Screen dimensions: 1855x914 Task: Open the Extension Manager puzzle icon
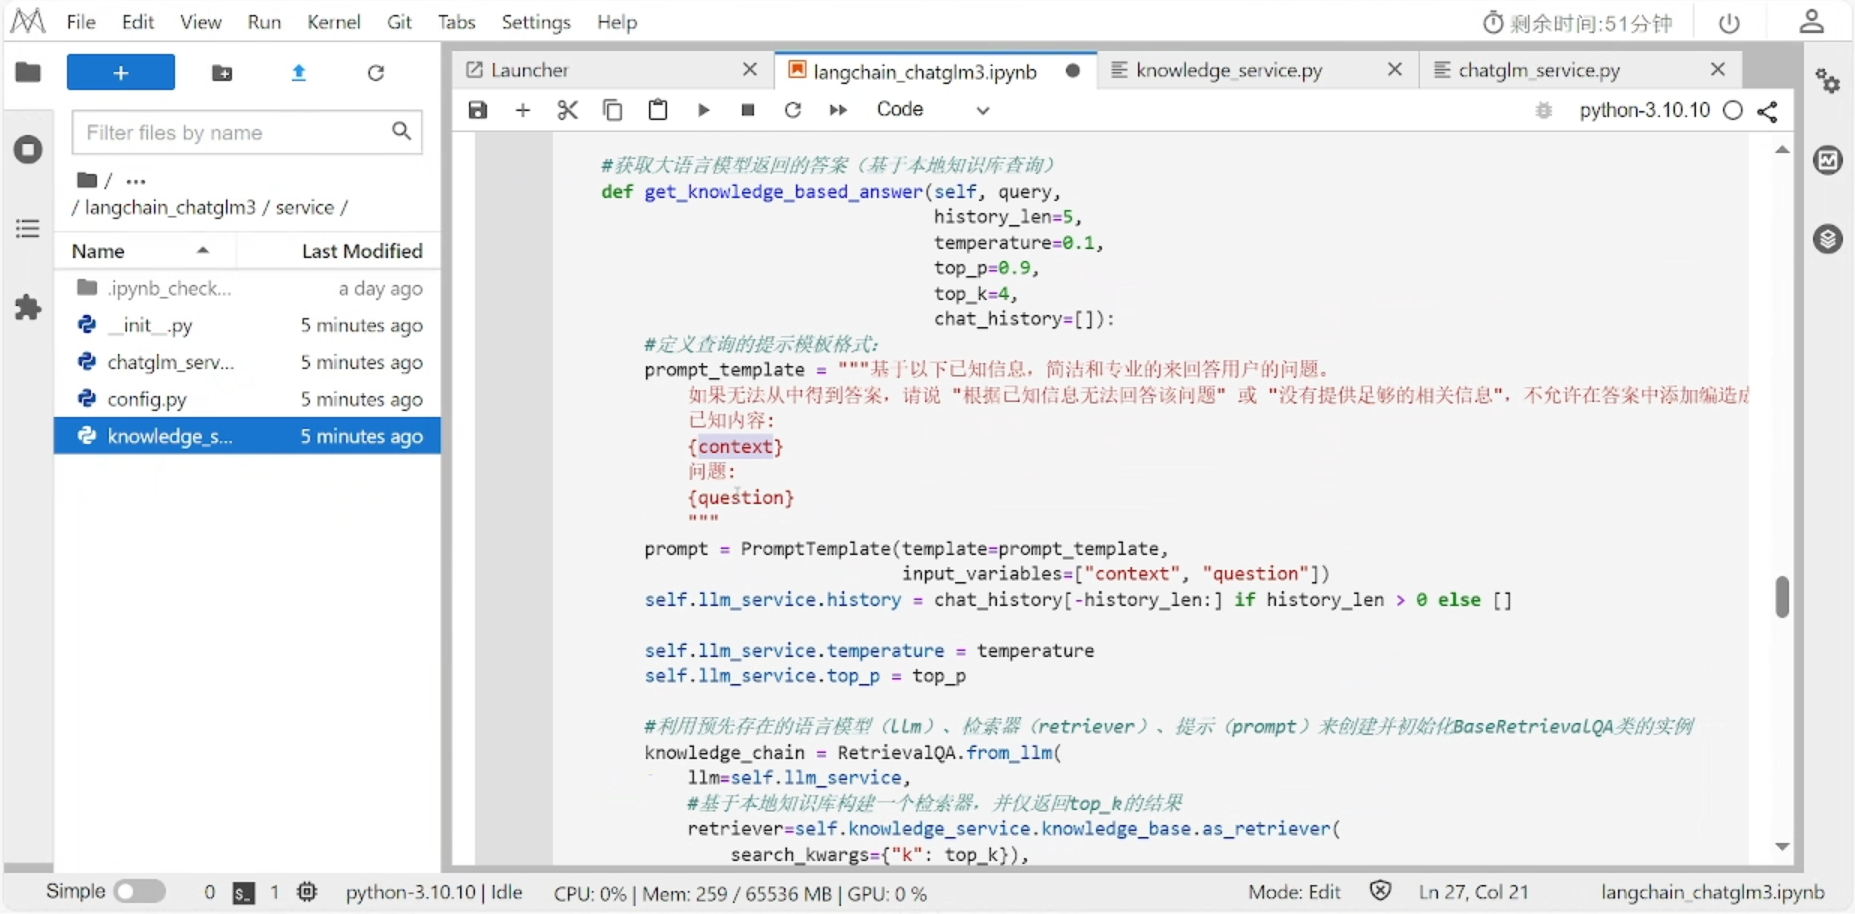click(28, 307)
